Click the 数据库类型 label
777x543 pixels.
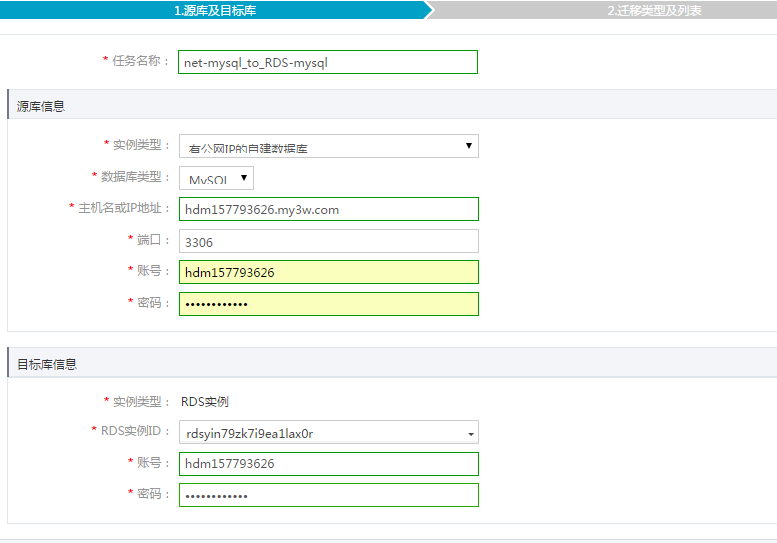click(x=135, y=177)
